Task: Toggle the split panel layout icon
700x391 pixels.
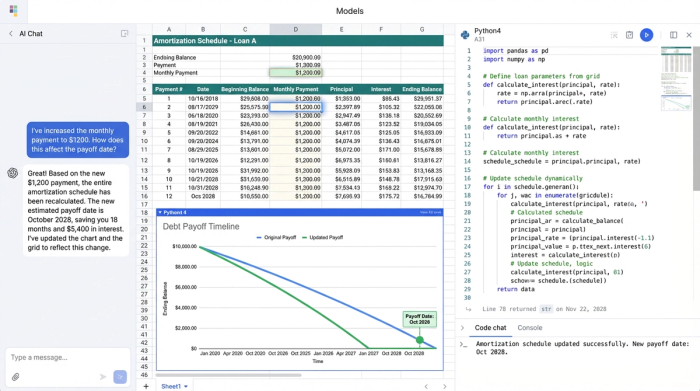Action: click(673, 35)
